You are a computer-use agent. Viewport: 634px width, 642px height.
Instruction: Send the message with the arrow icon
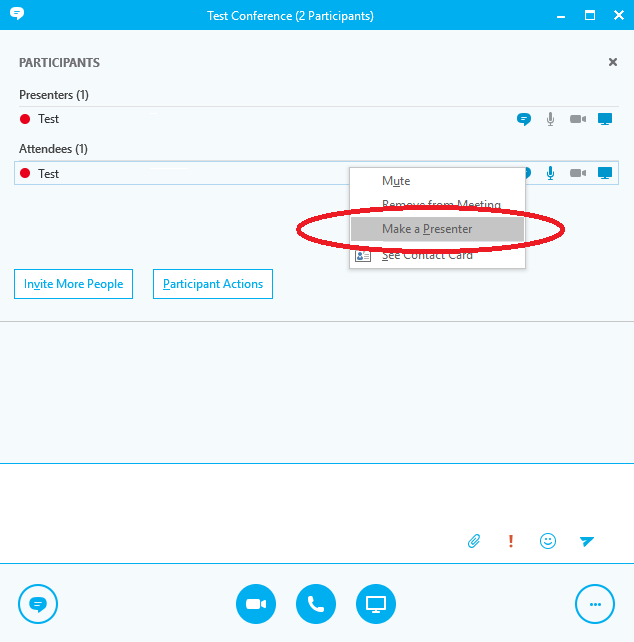[587, 541]
